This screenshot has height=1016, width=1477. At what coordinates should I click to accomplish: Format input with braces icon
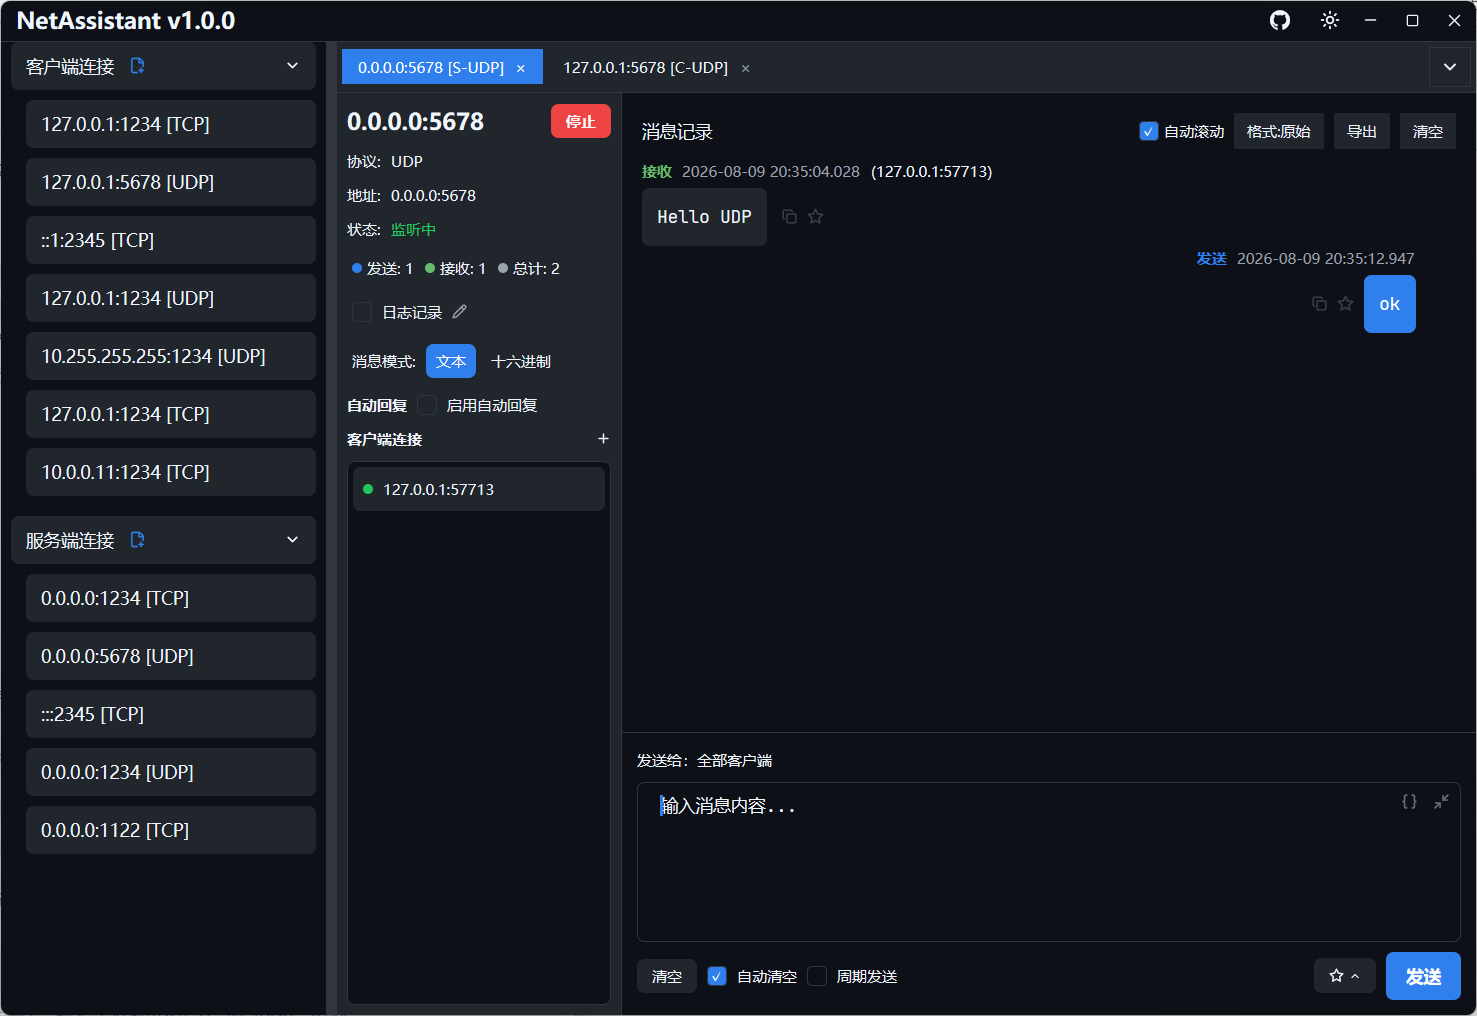click(1409, 802)
